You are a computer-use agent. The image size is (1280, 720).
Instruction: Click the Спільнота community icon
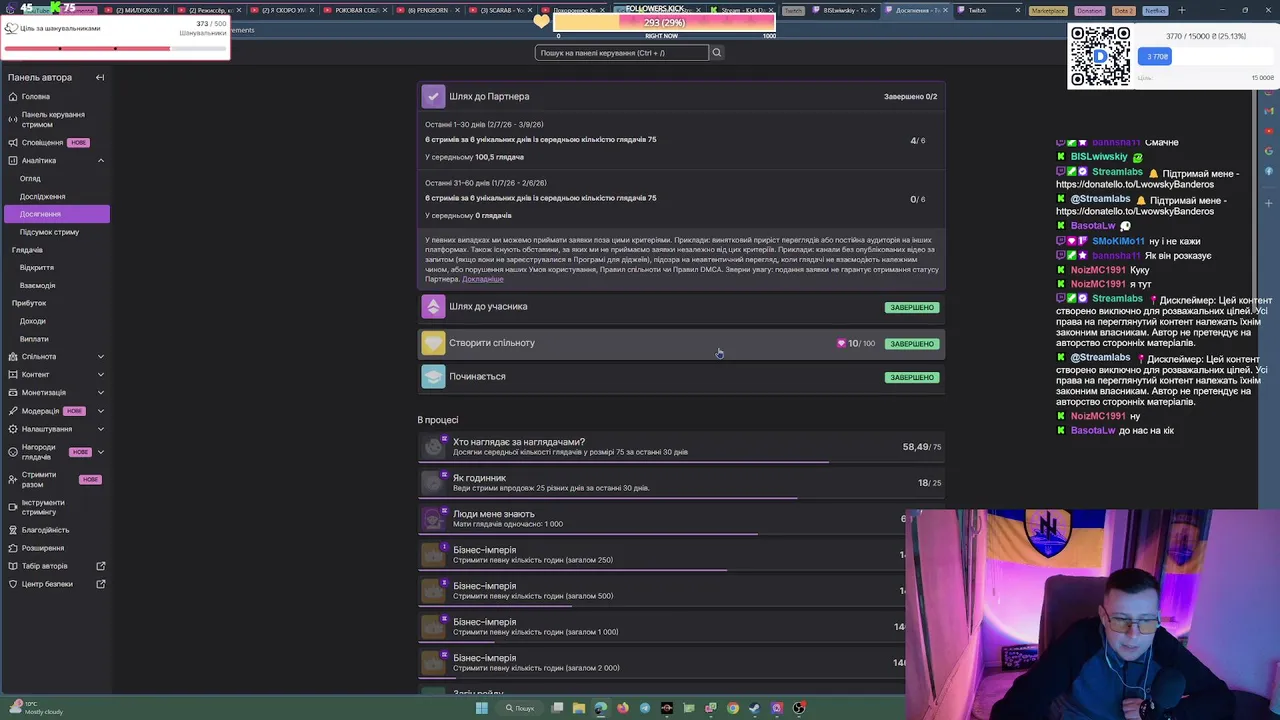13,356
